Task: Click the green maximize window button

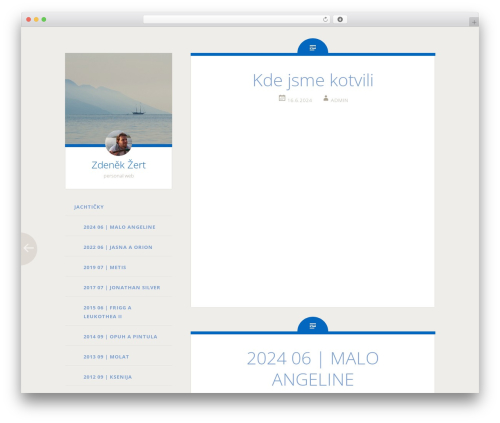Action: coord(44,20)
